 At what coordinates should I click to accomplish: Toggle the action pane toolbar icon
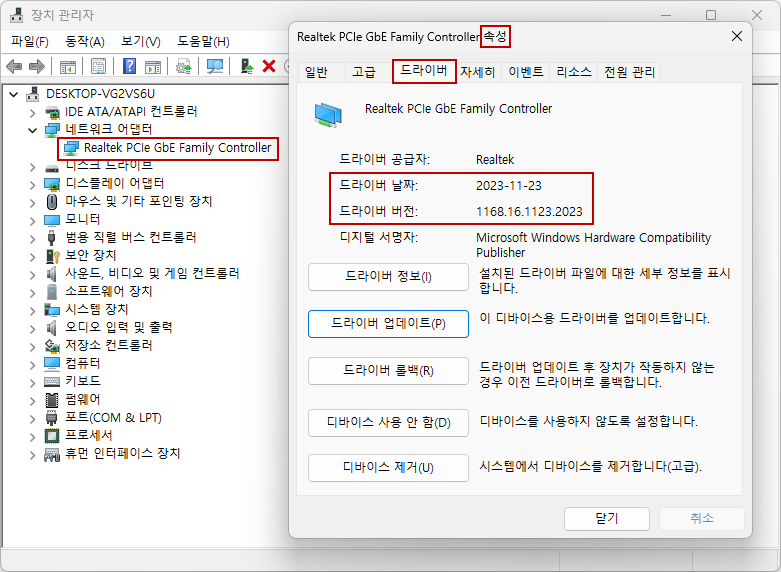[x=153, y=66]
